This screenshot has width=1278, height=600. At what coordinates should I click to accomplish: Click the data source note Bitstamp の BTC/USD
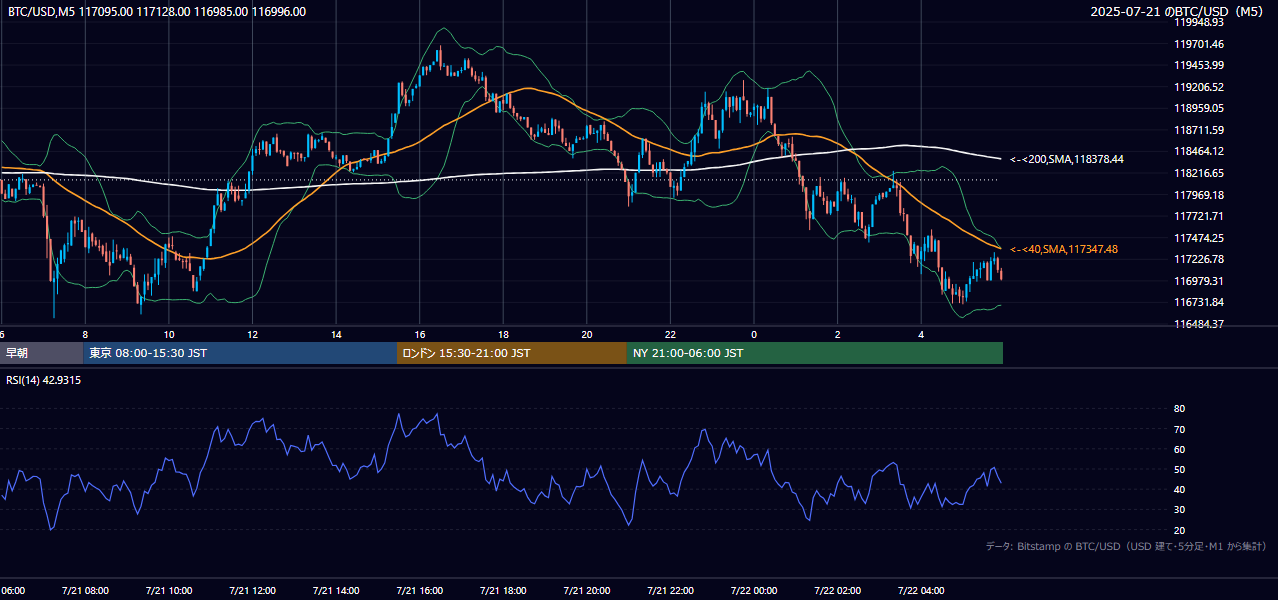coord(1126,546)
